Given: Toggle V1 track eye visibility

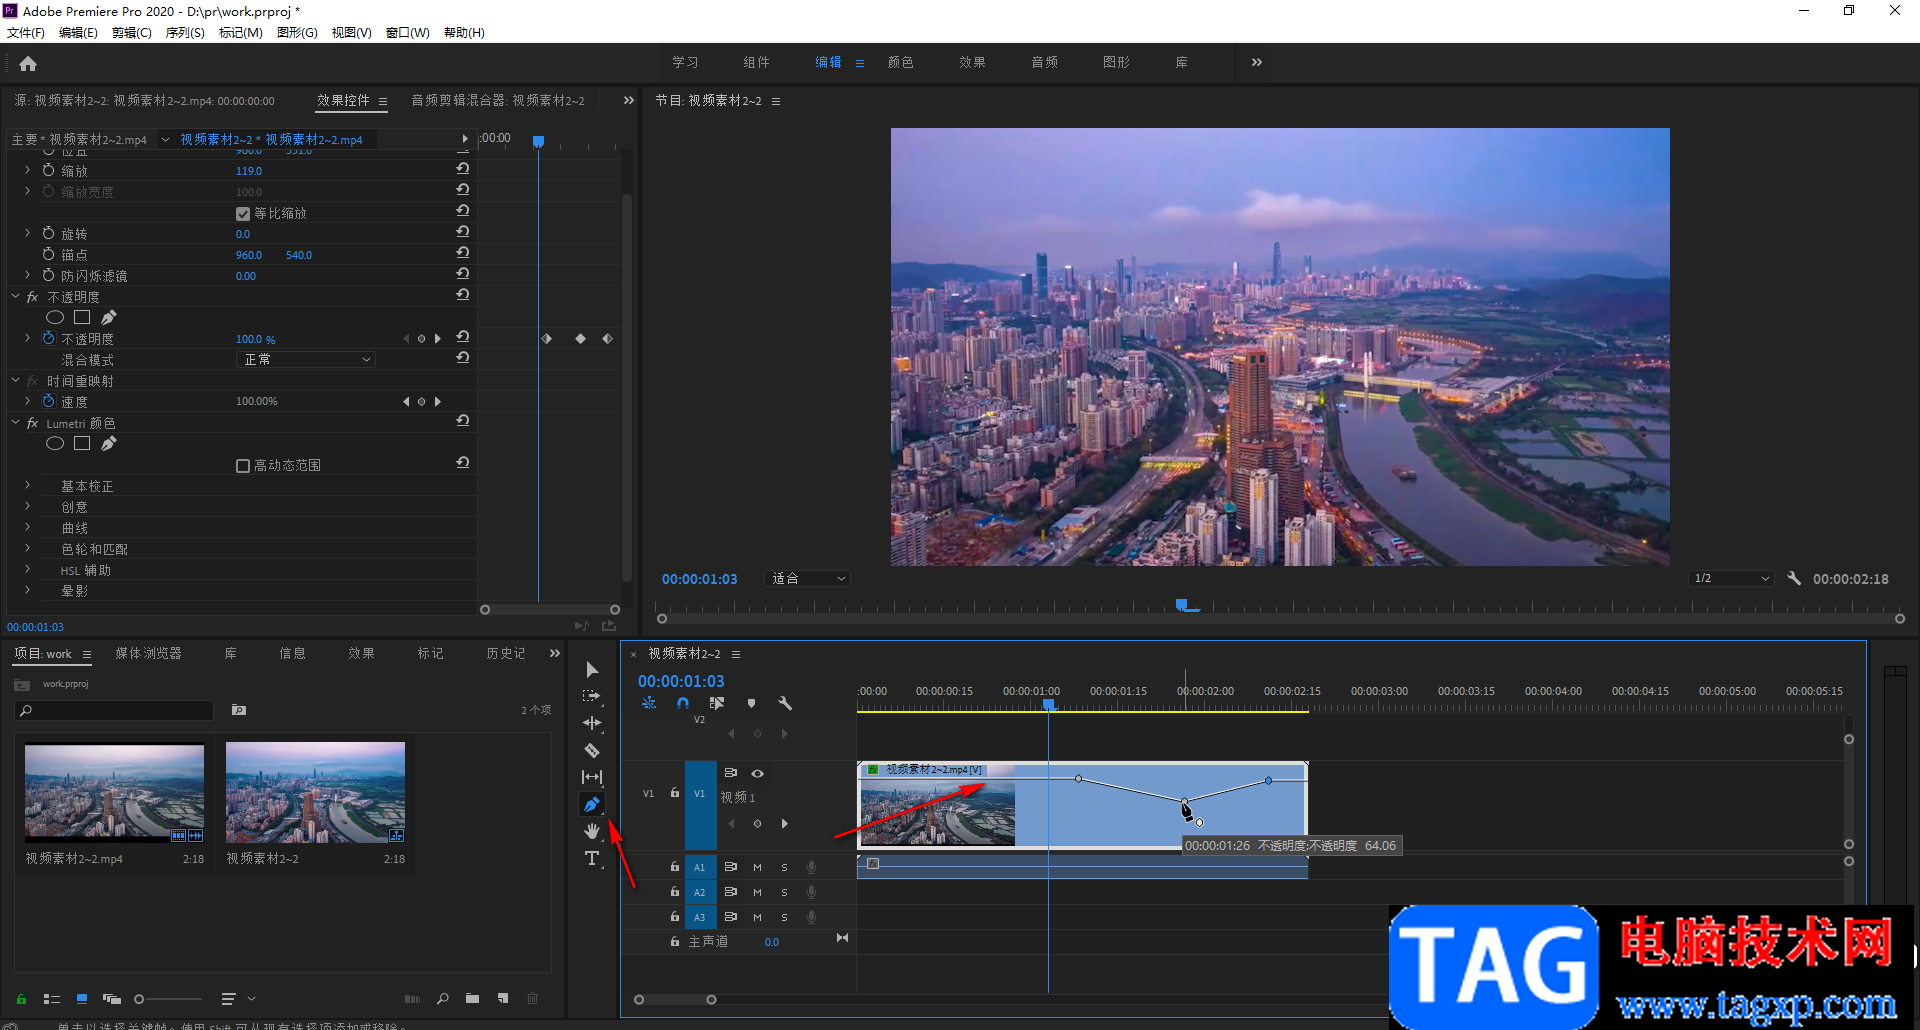Looking at the screenshot, I should (x=758, y=773).
